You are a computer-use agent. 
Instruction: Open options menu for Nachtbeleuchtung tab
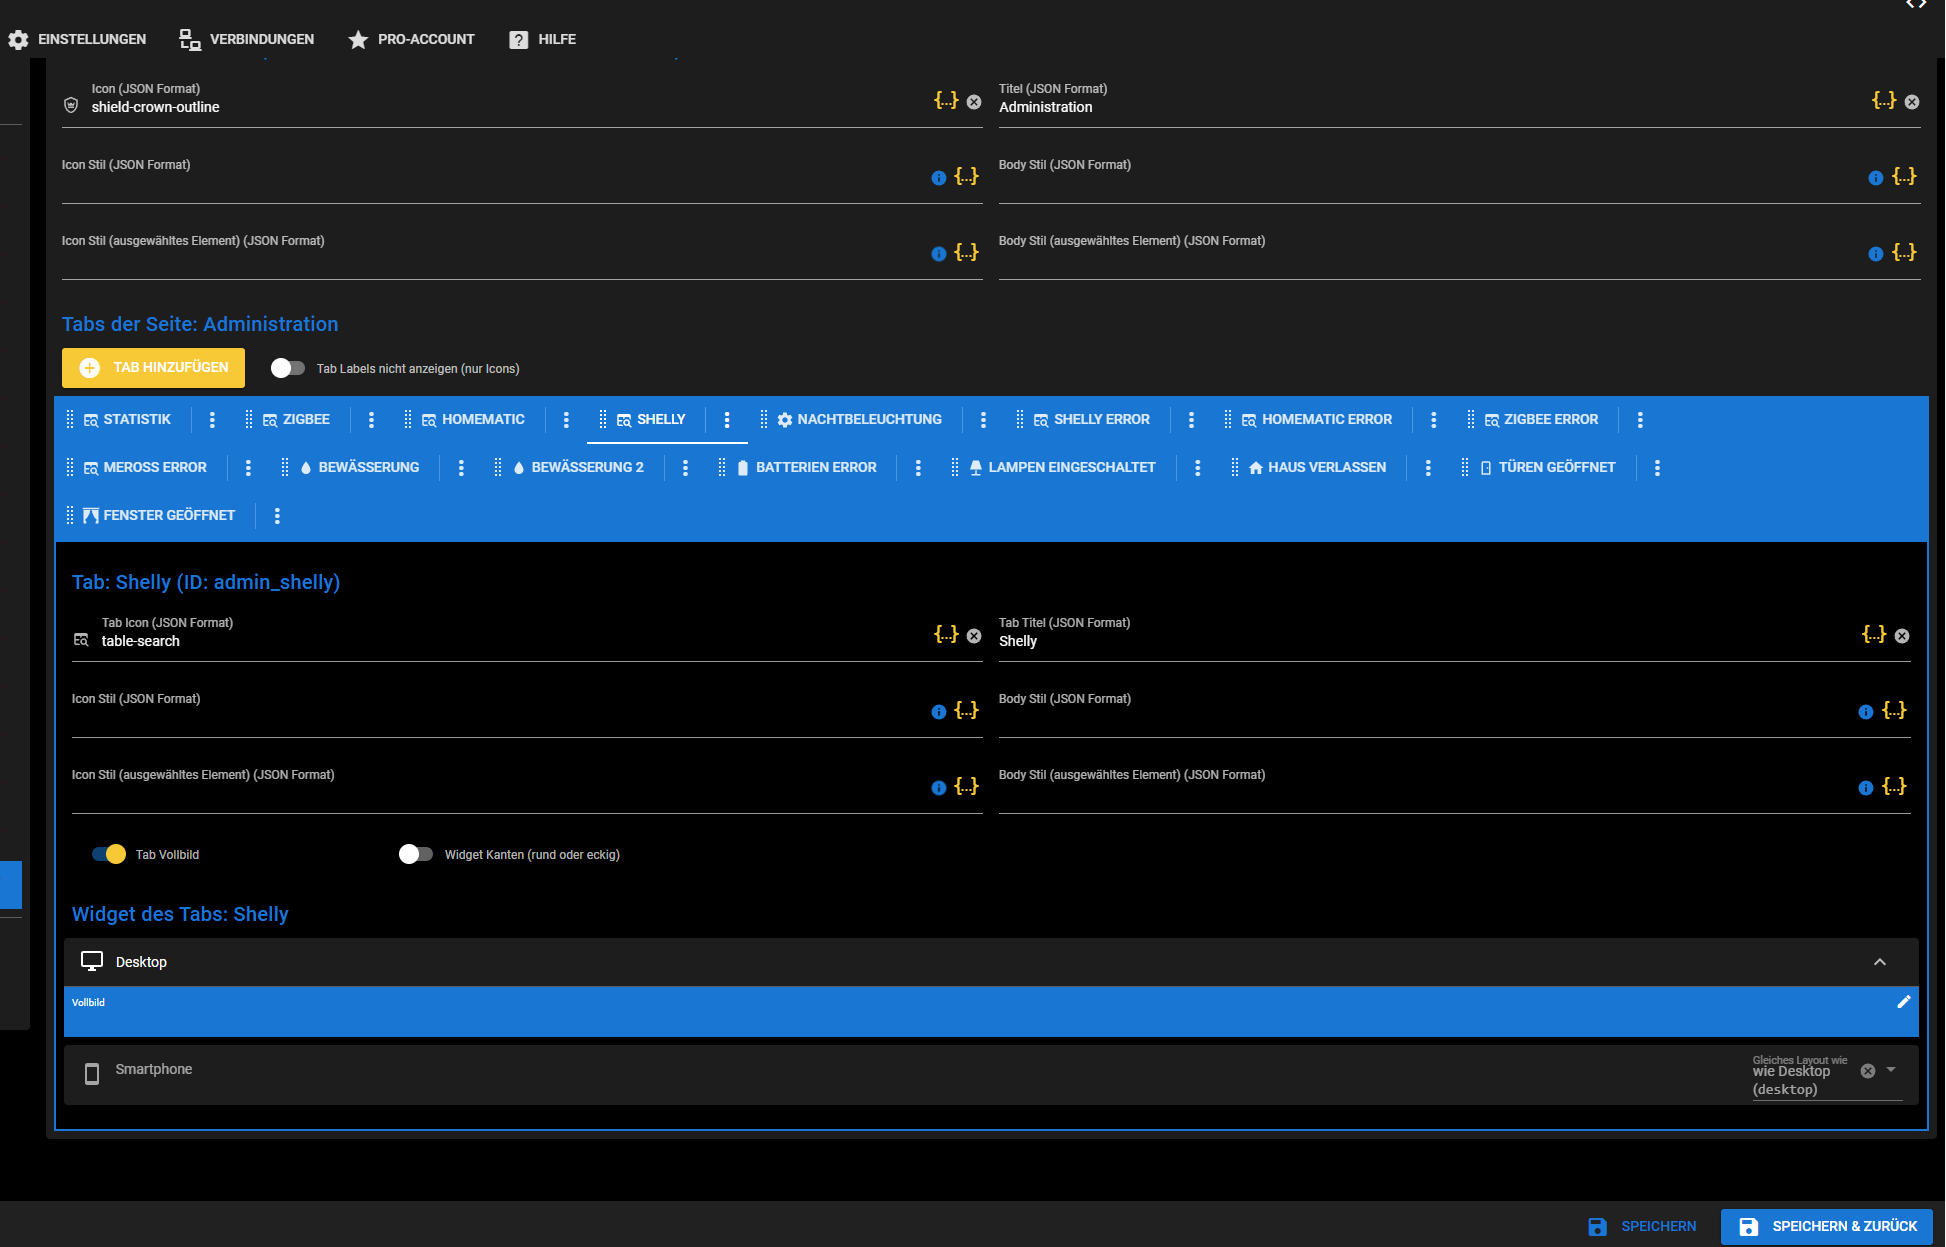983,420
